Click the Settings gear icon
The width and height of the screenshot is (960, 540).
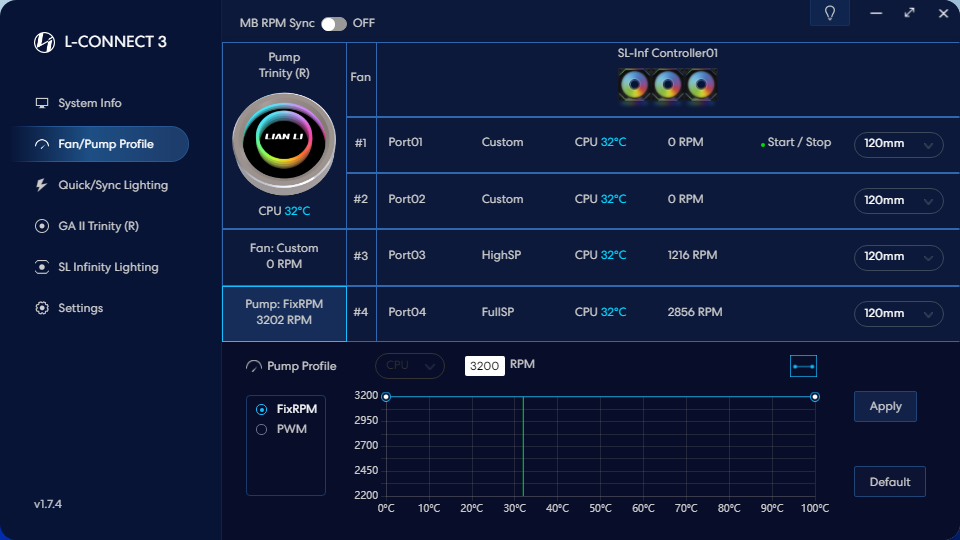(x=42, y=308)
